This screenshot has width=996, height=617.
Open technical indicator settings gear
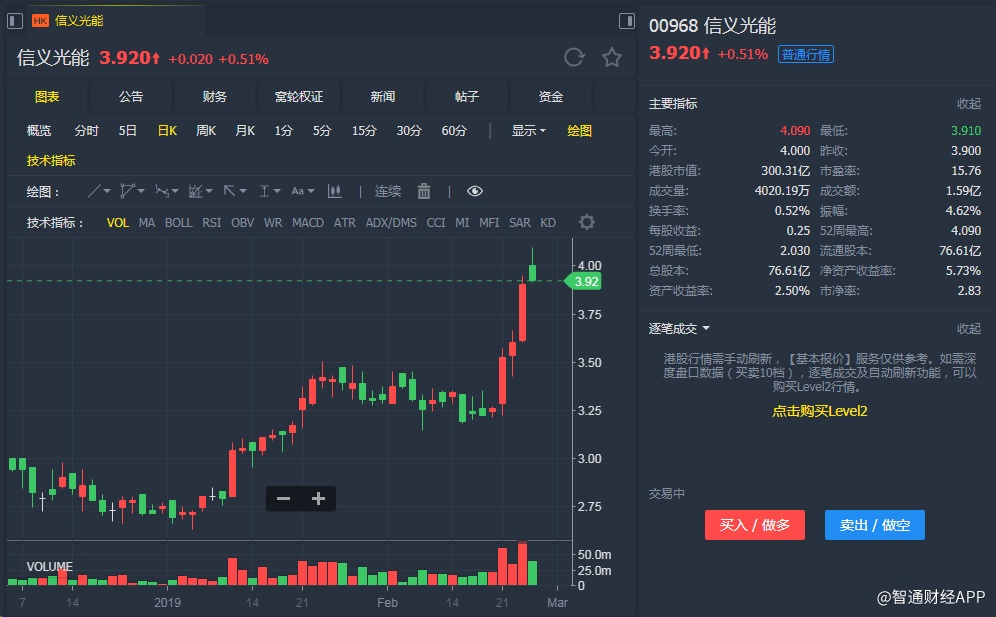(587, 222)
